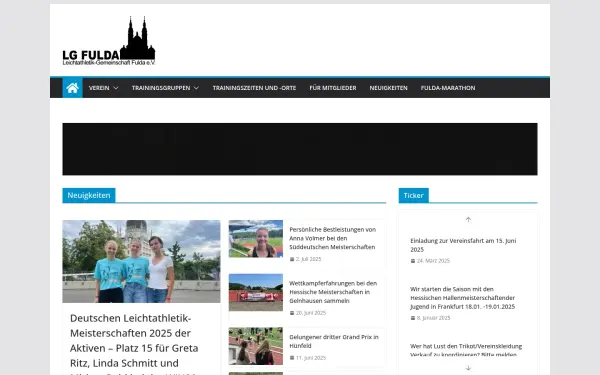Click the black banner below navigation
The image size is (600, 375).
point(300,149)
